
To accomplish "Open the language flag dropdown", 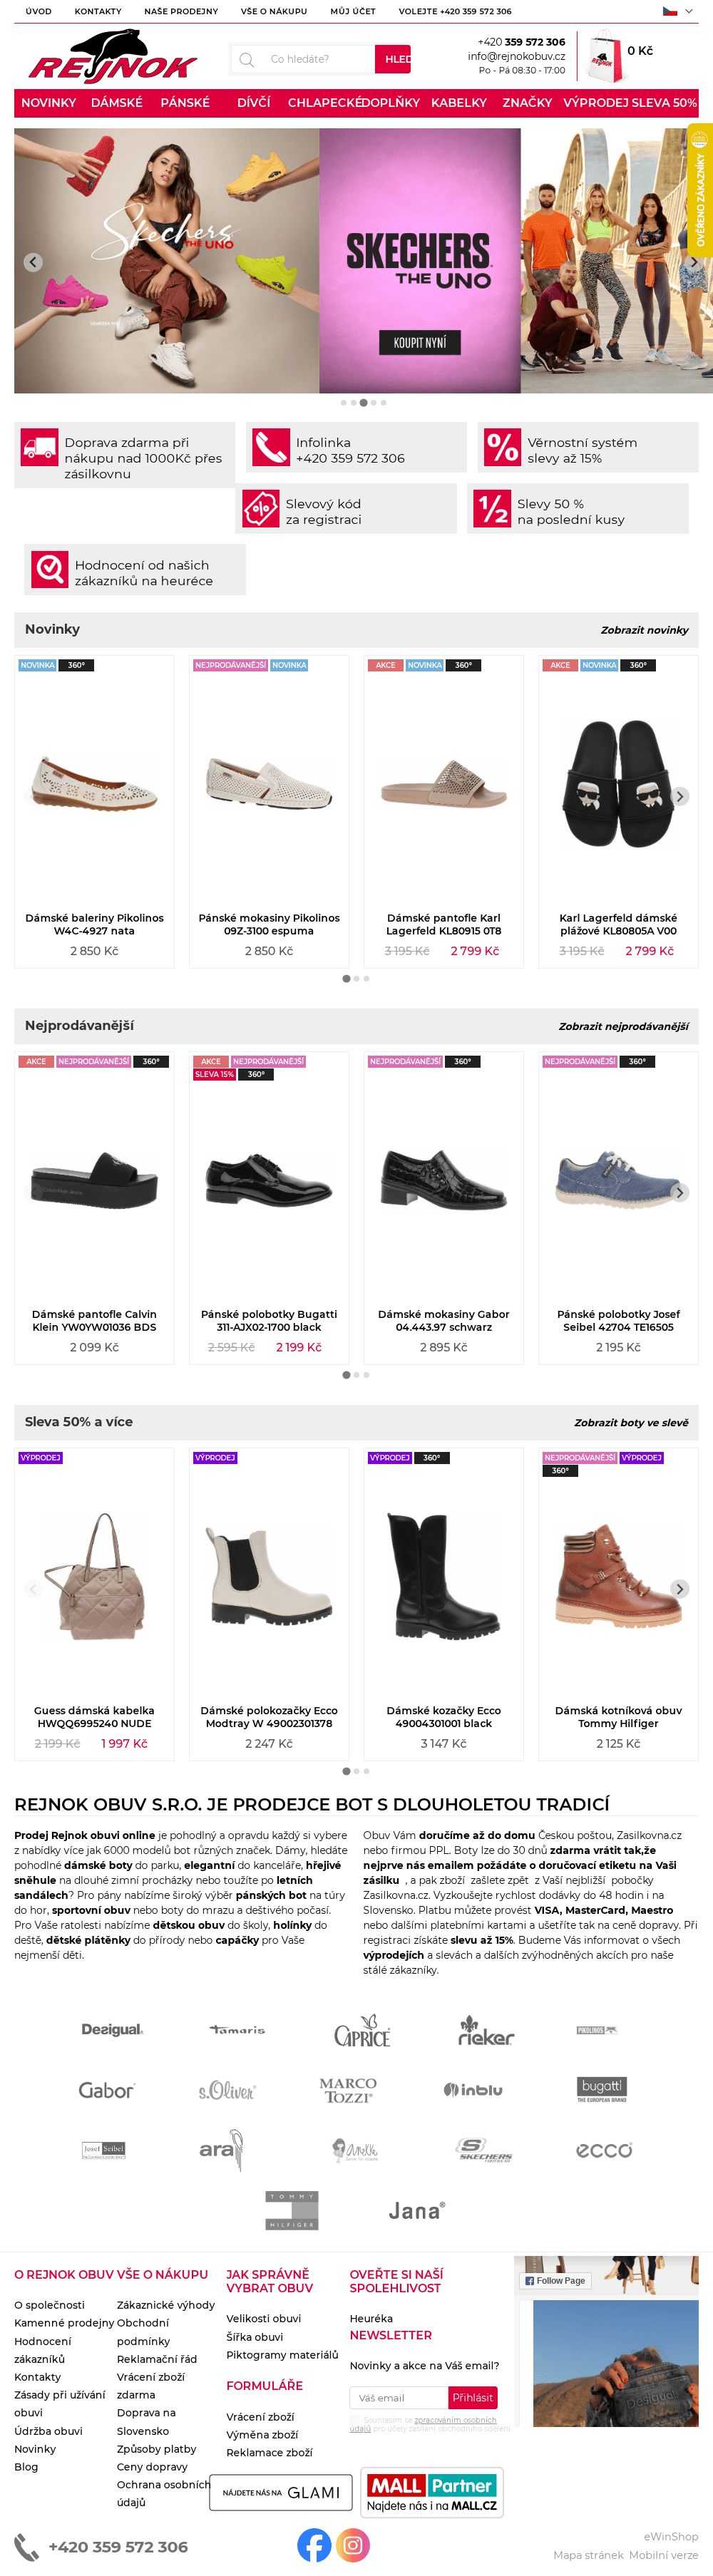I will 677,11.
